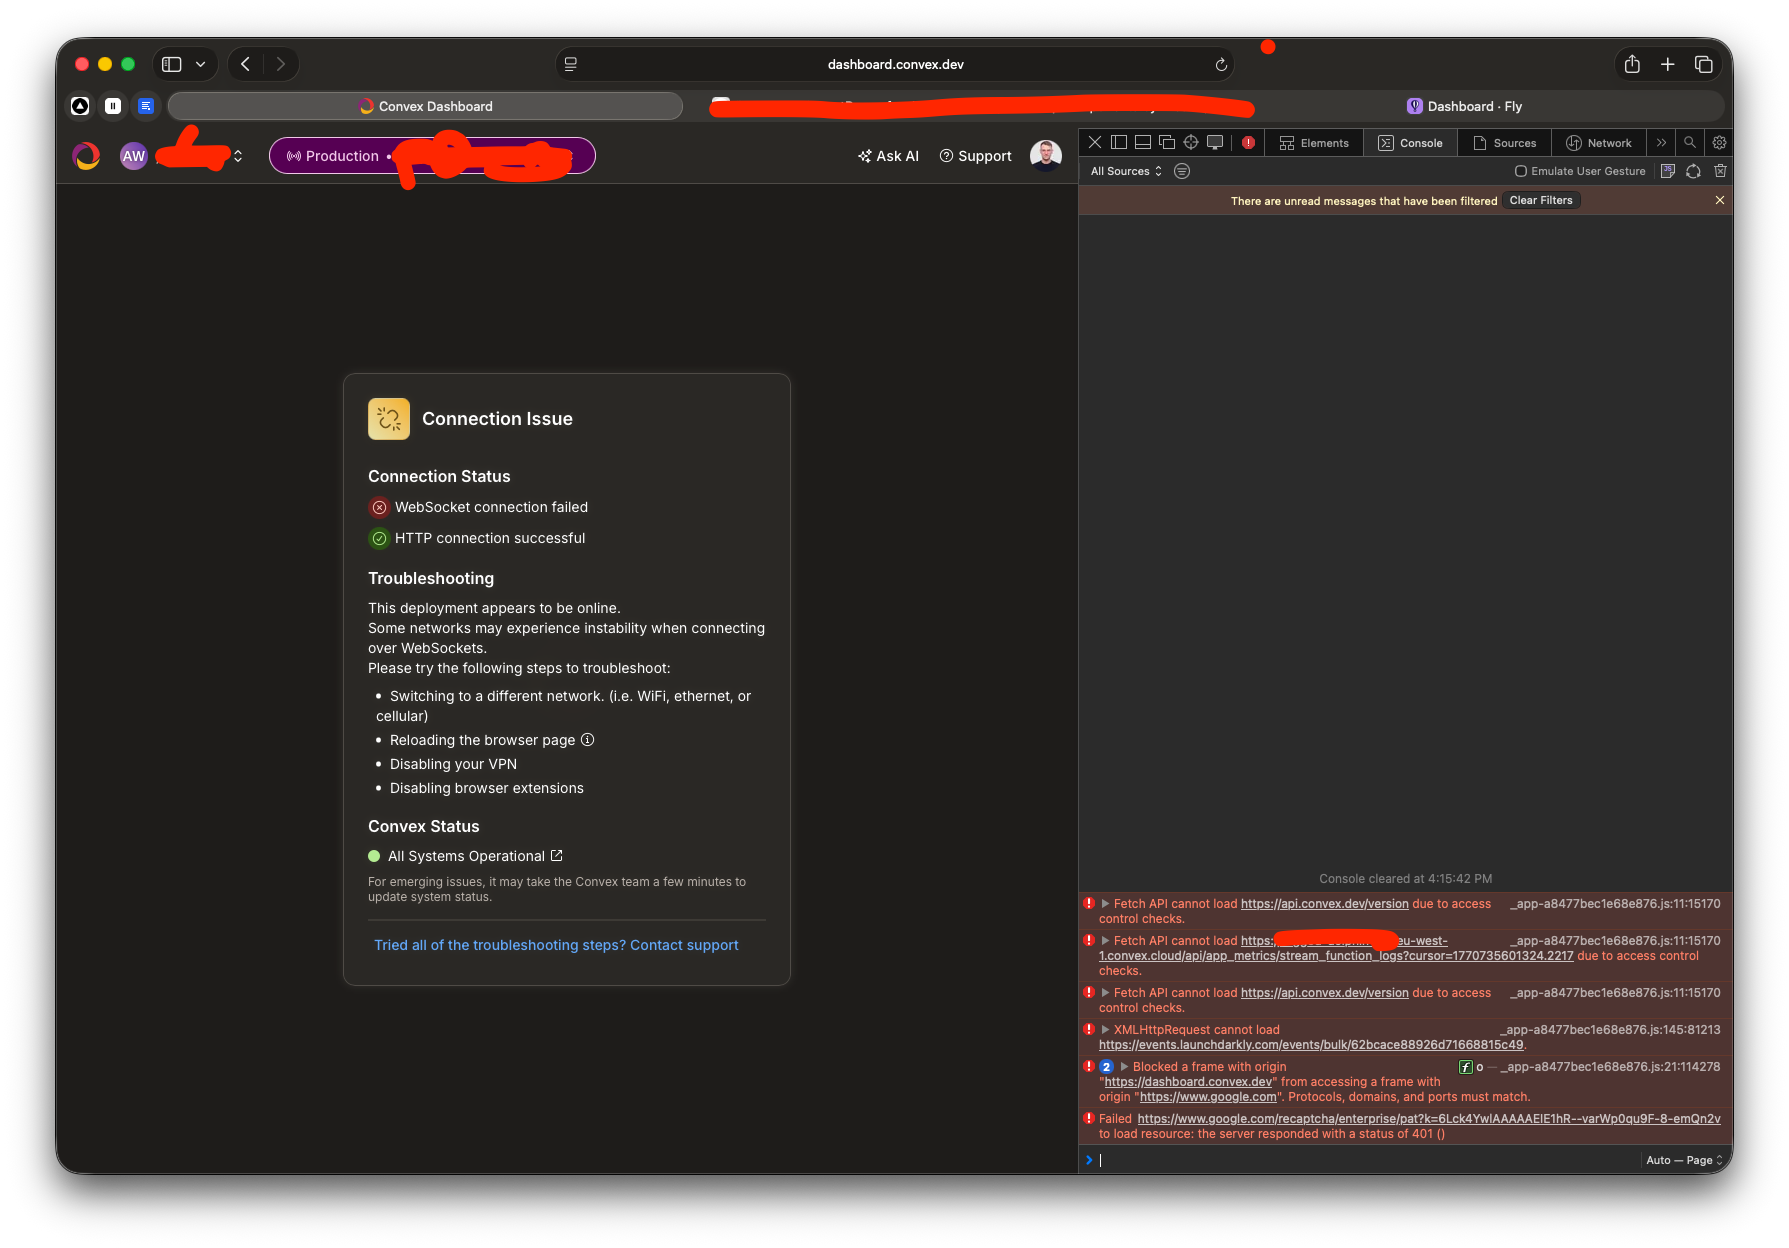The height and width of the screenshot is (1248, 1789).
Task: Toggle the browser sidebar visibility
Action: [170, 63]
